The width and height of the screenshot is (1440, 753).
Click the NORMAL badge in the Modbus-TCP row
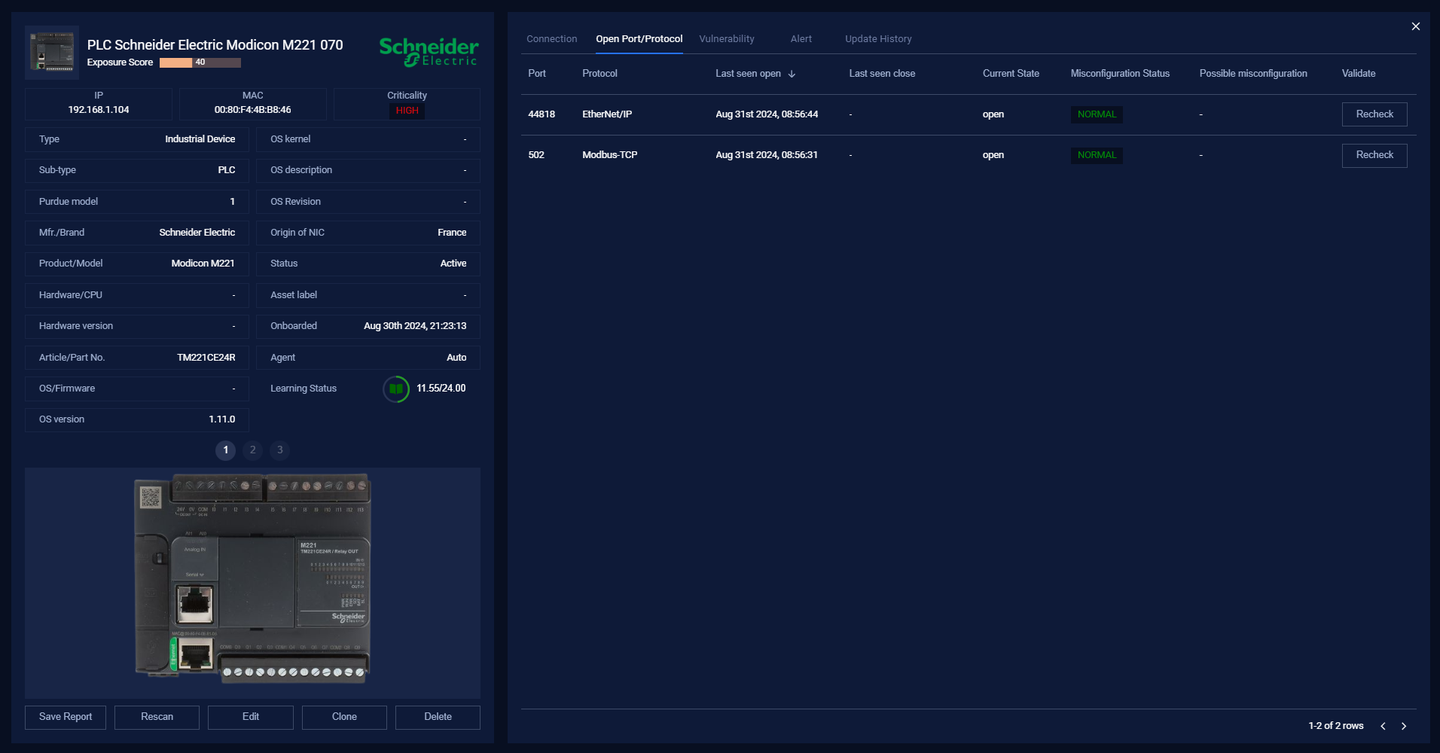pyautogui.click(x=1097, y=155)
